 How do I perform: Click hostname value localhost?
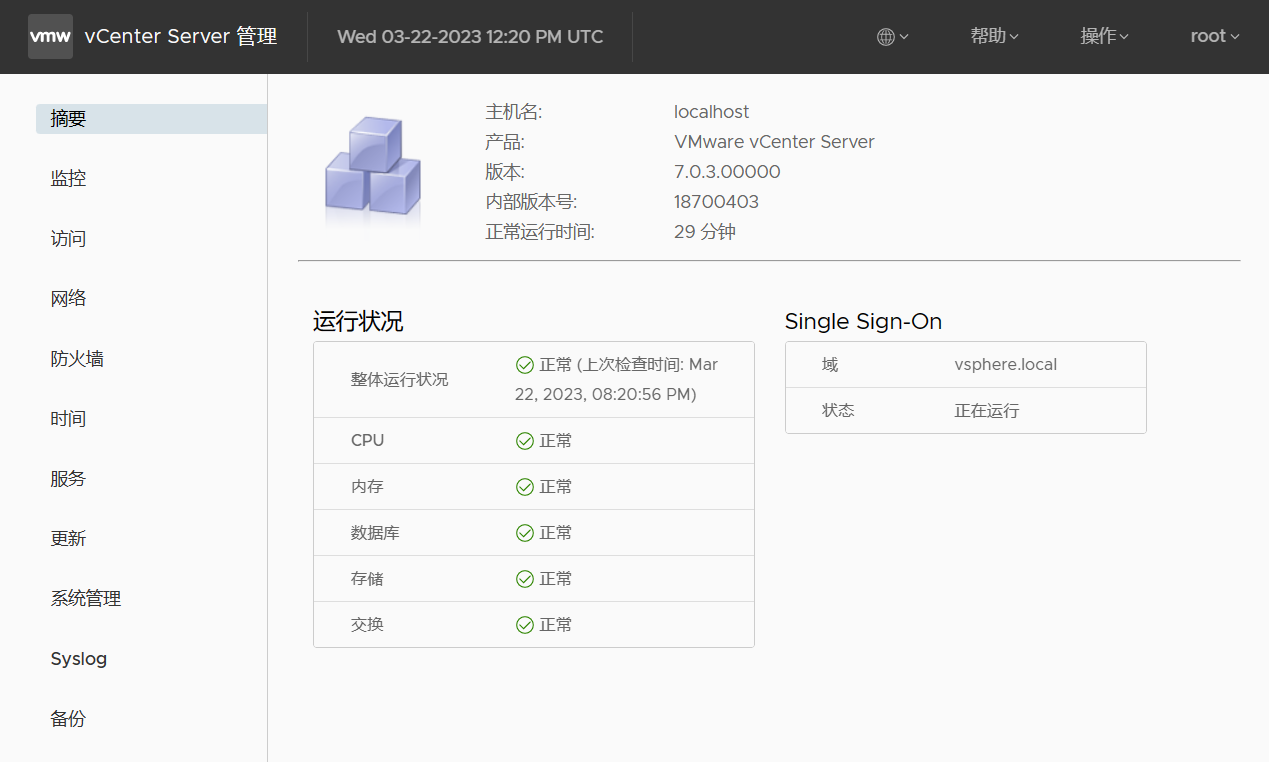click(x=711, y=112)
